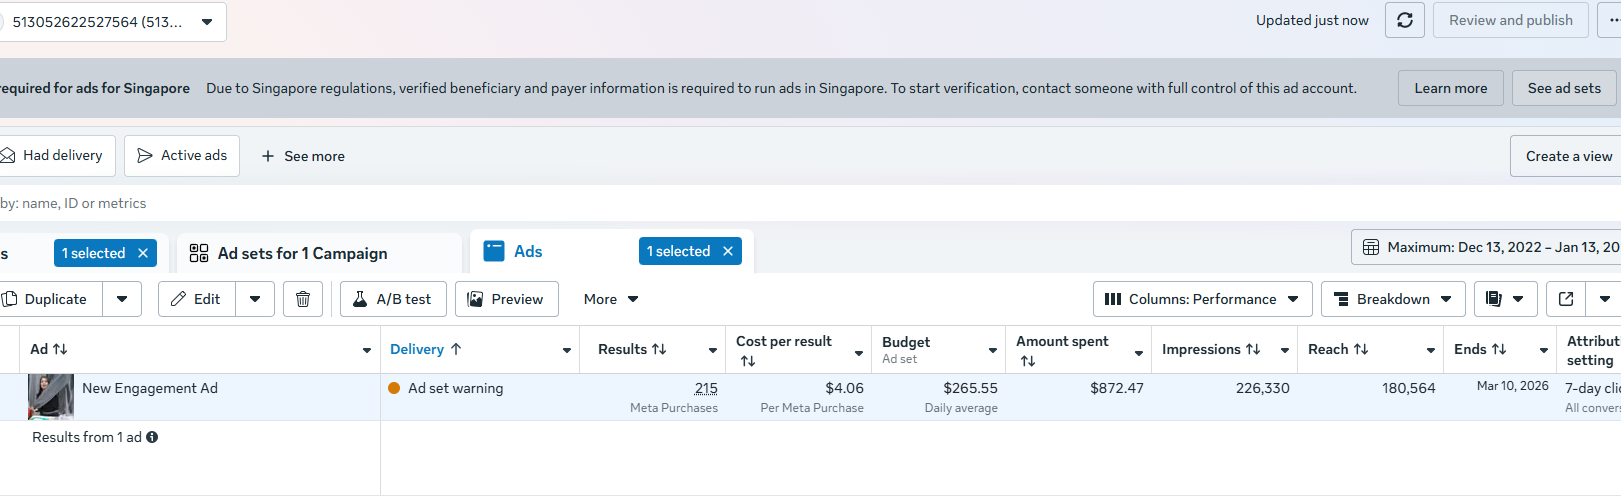Click the A/B test flask button
This screenshot has height=498, width=1621.
point(393,299)
